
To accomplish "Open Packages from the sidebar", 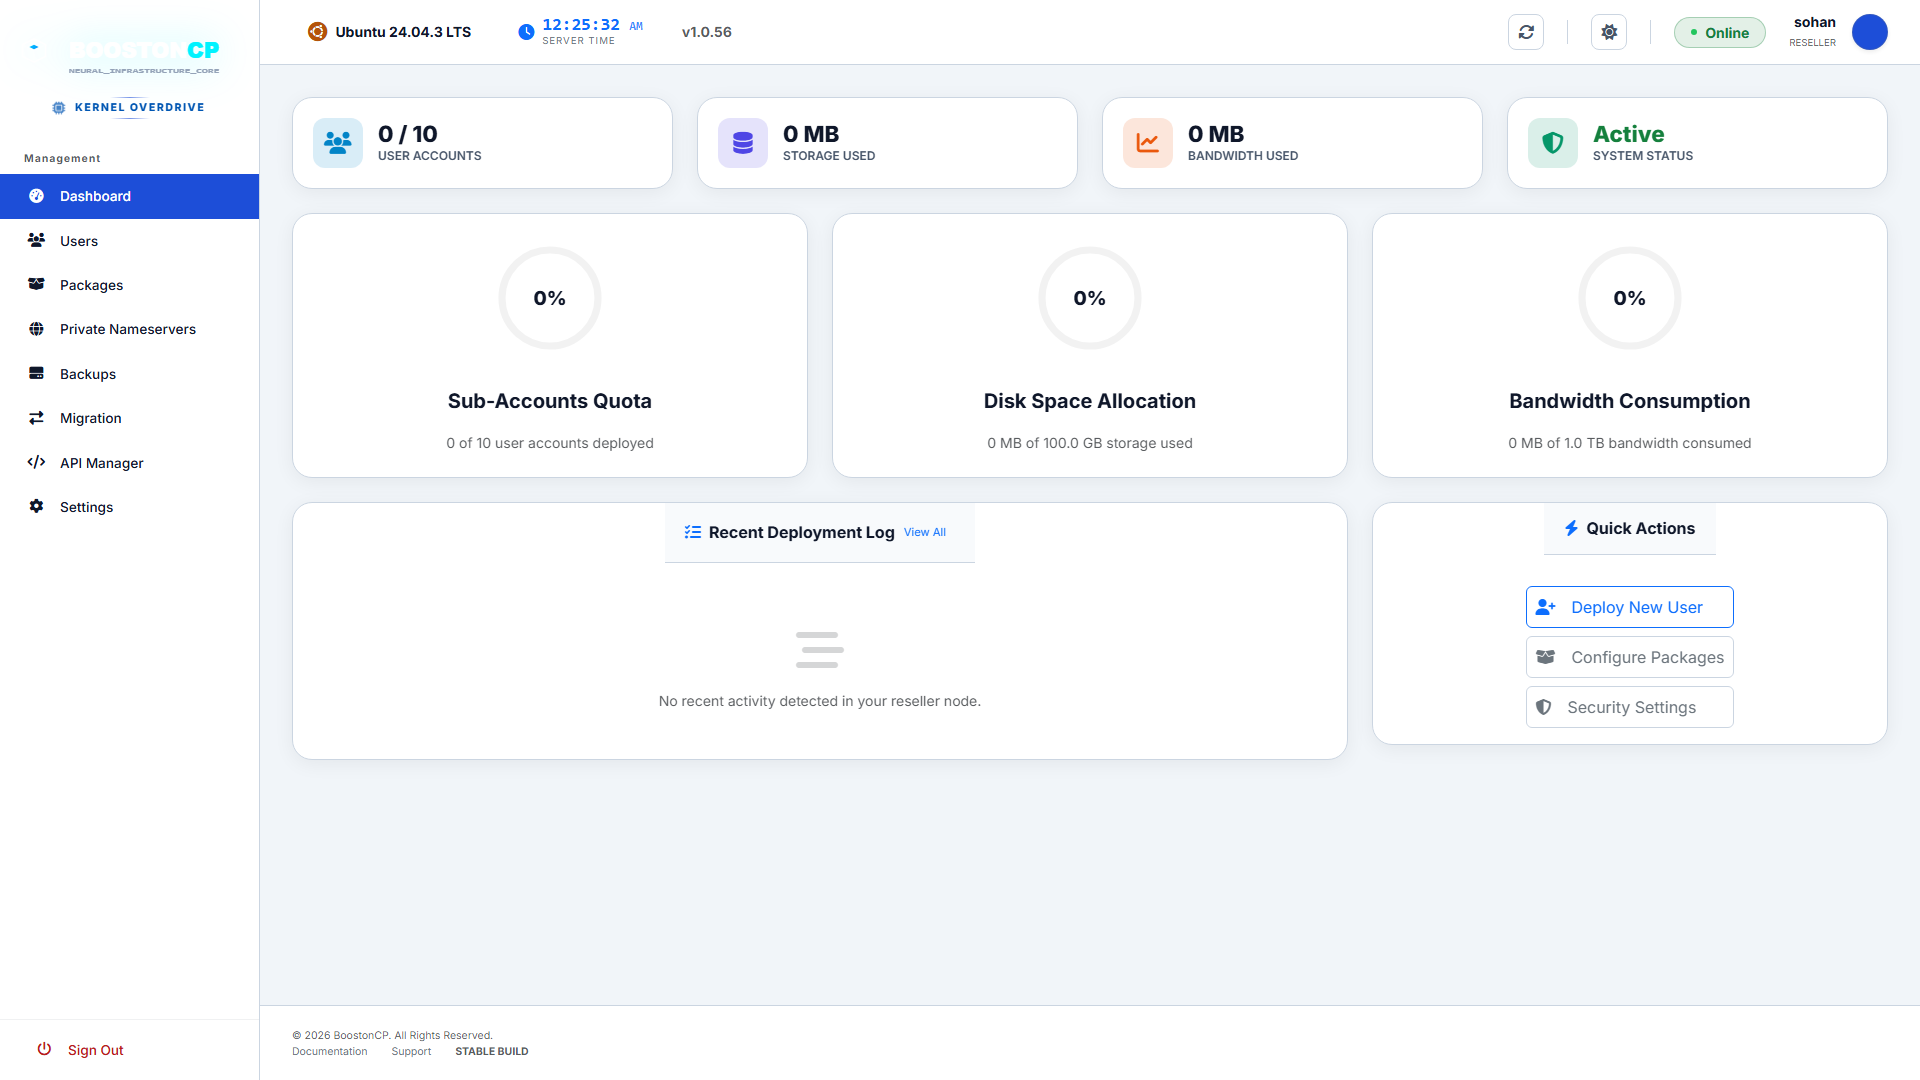I will click(130, 285).
